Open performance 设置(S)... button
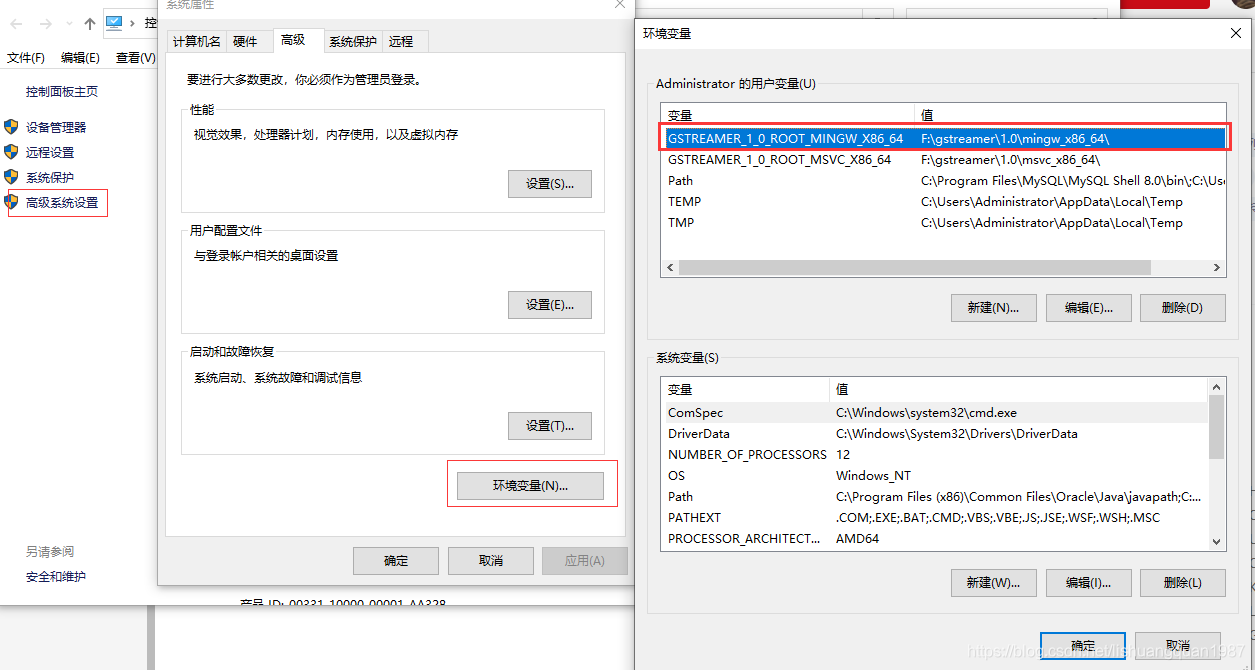This screenshot has height=670, width=1255. tap(549, 184)
